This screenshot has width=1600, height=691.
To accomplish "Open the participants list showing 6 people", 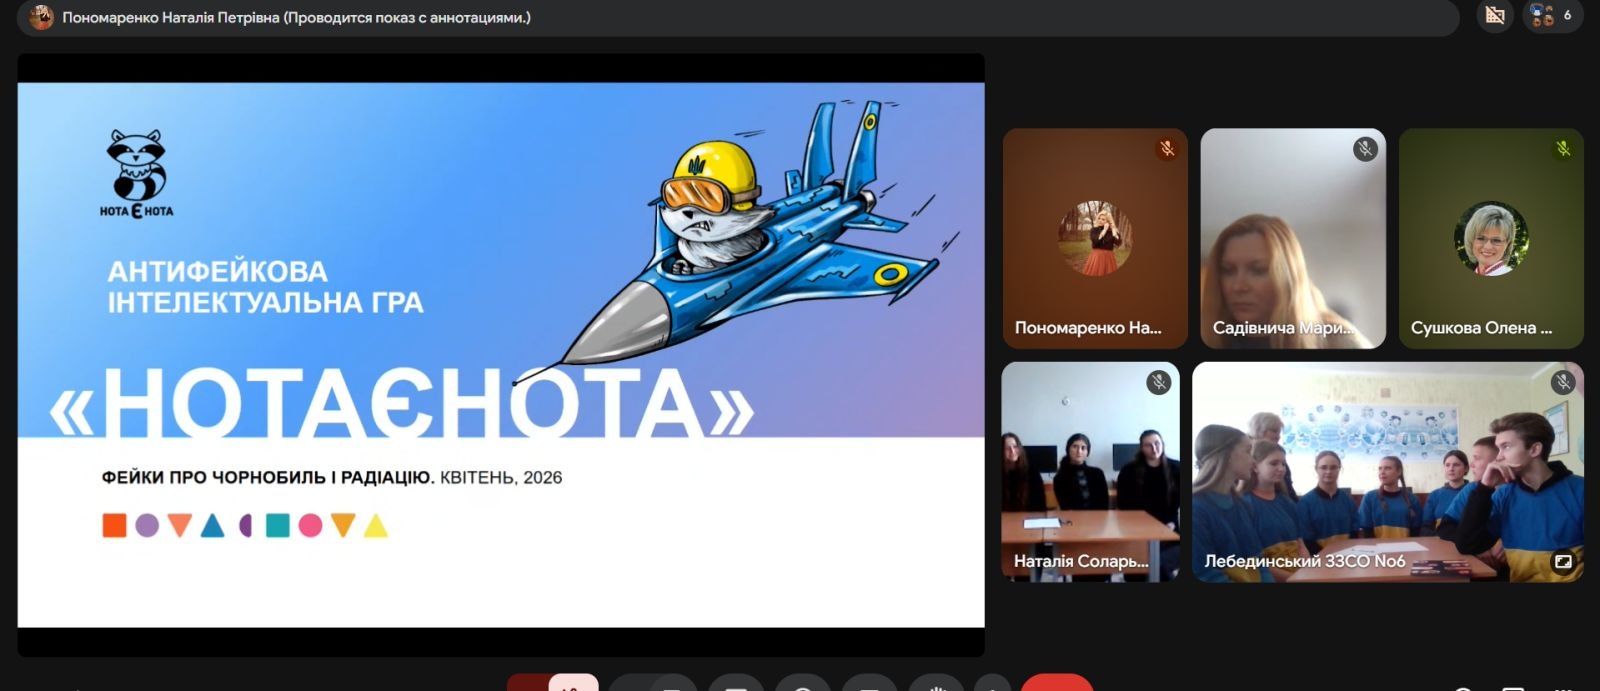I will (x=1552, y=15).
